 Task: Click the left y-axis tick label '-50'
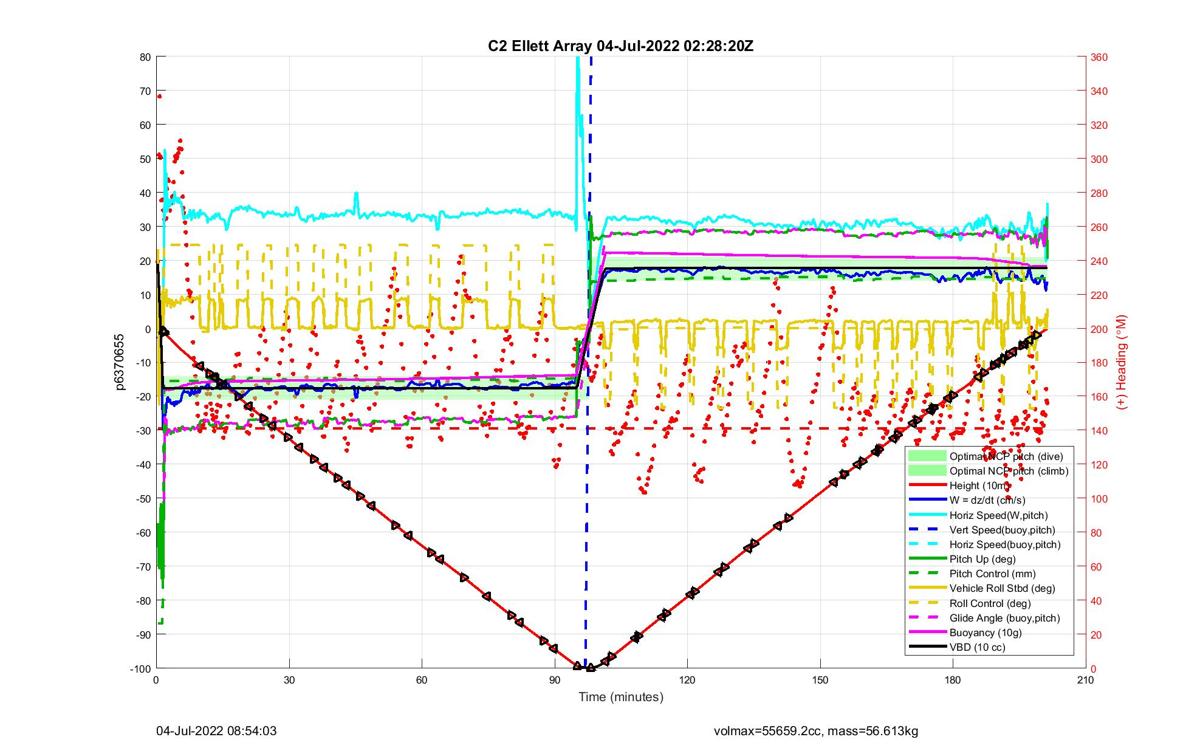pyautogui.click(x=142, y=498)
